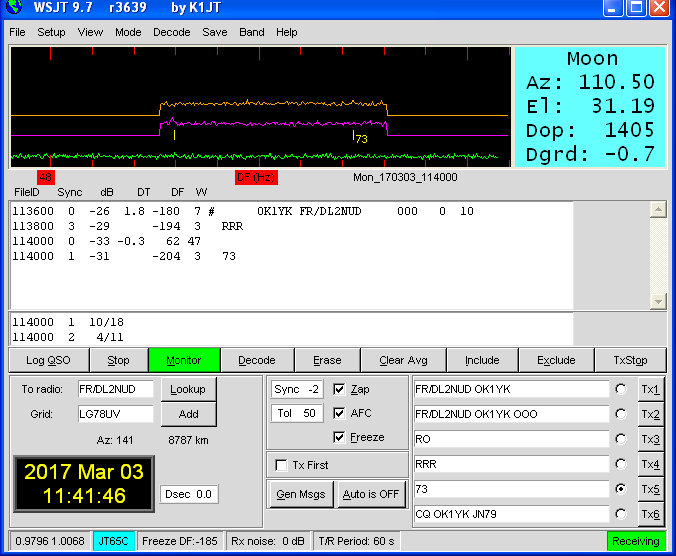Click the Grid locator field
Viewport: 676px width, 556px height.
(x=116, y=414)
